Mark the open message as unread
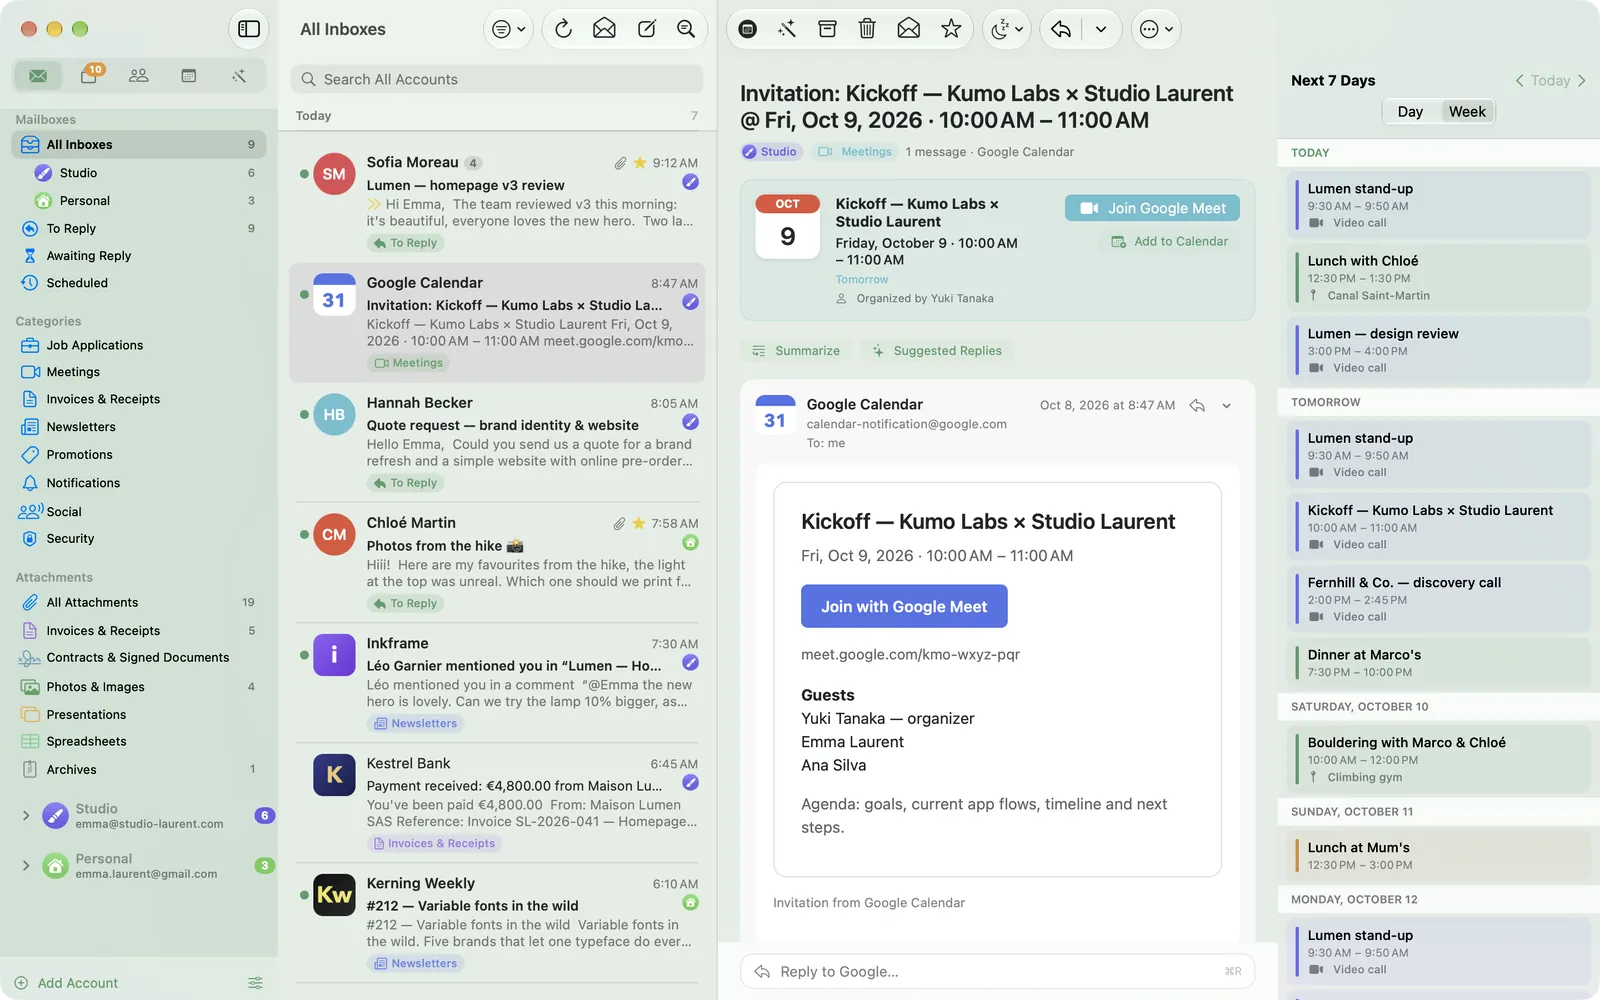The height and width of the screenshot is (1000, 1600). click(909, 29)
